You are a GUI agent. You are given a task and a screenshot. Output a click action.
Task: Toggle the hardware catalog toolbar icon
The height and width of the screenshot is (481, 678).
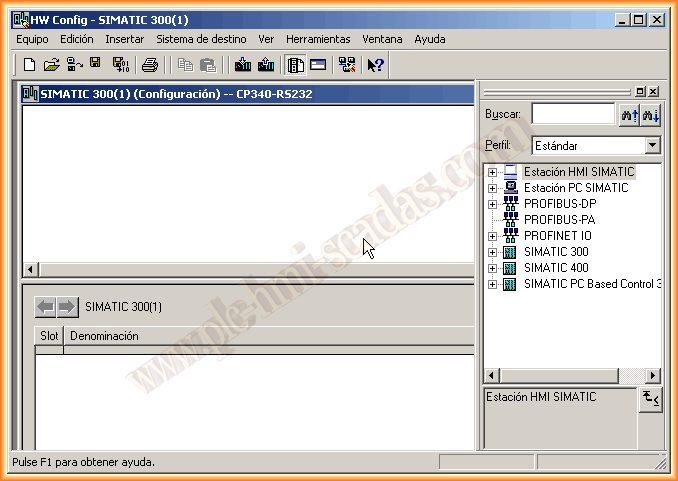tap(296, 65)
